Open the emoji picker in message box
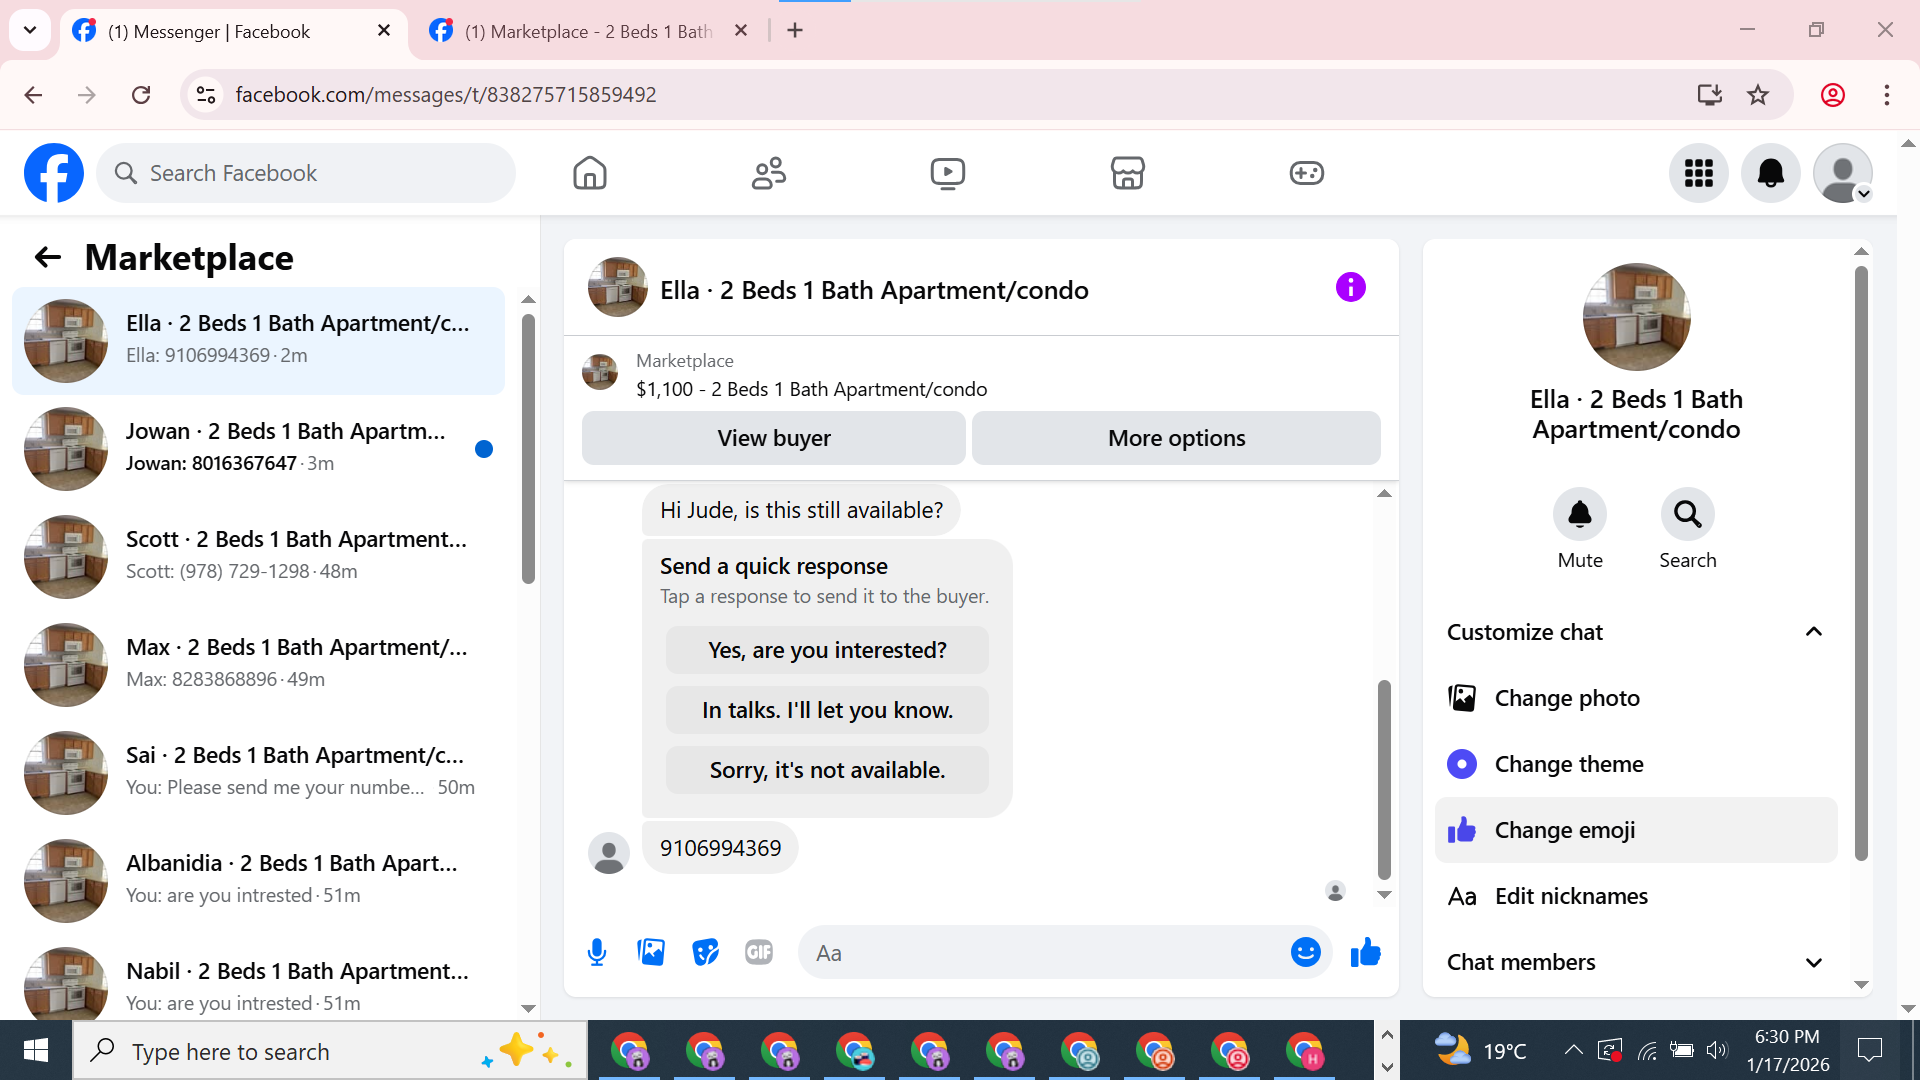The height and width of the screenshot is (1080, 1920). (x=1305, y=952)
